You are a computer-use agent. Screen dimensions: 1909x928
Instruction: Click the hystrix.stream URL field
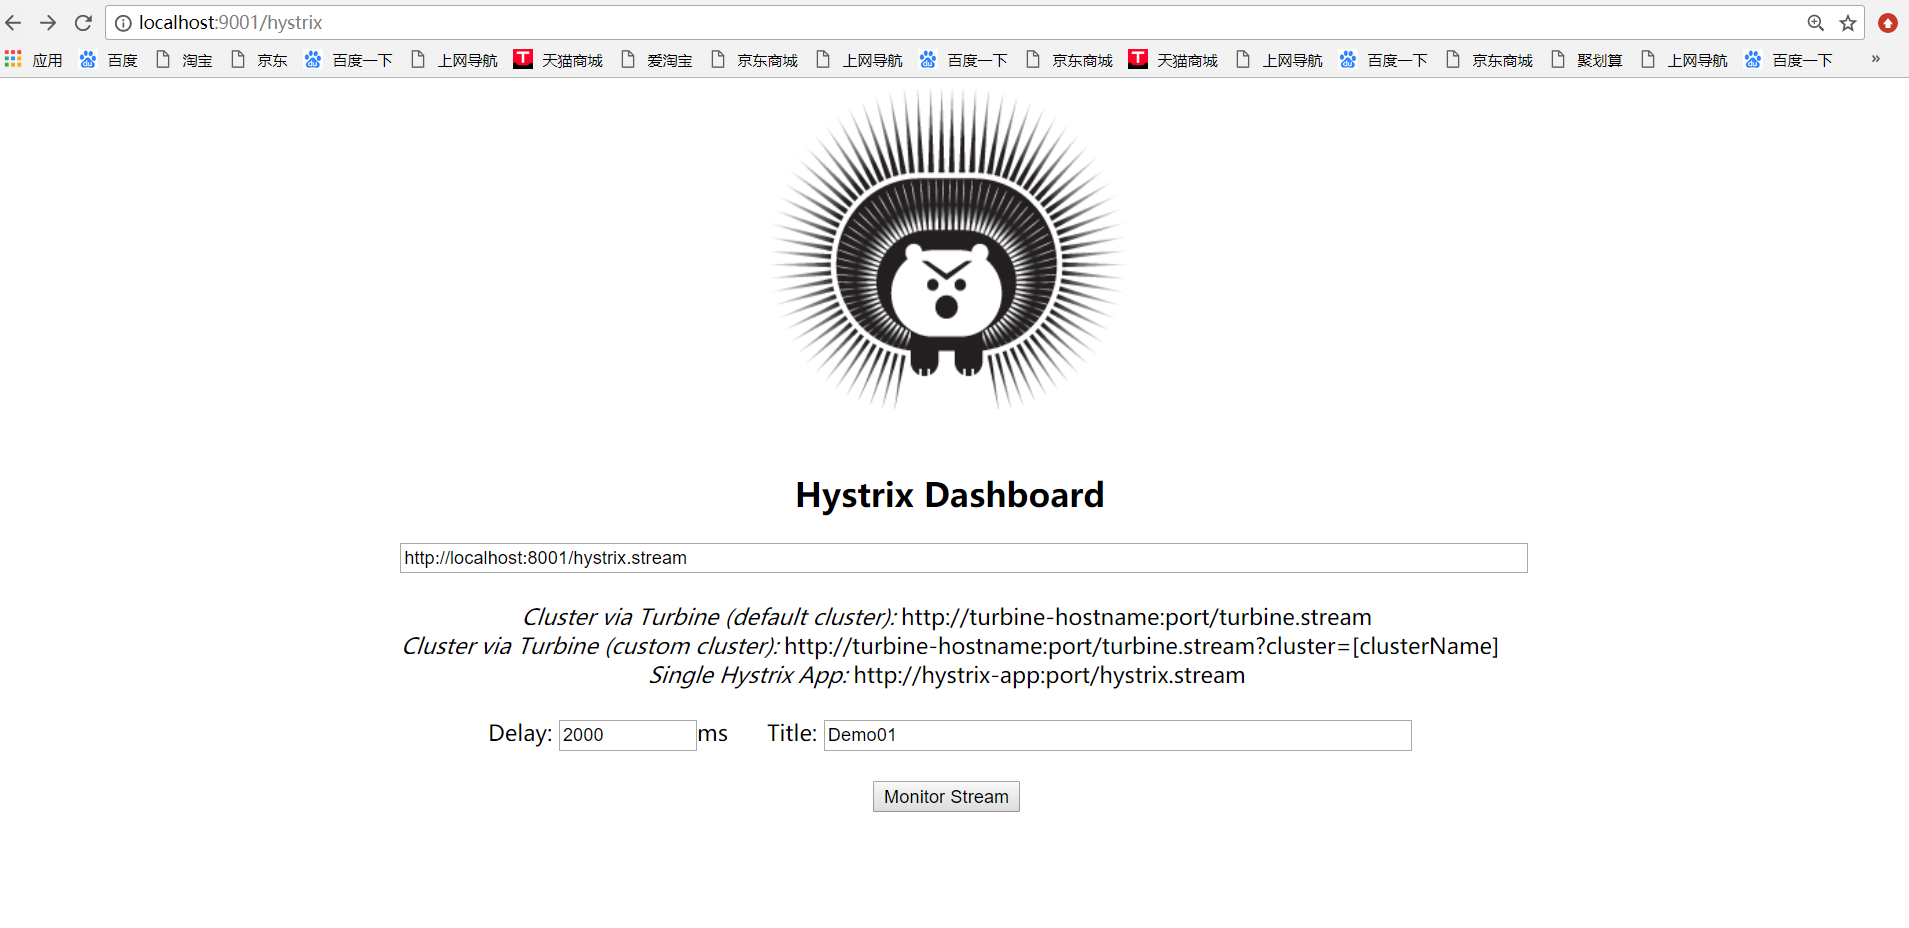[964, 558]
